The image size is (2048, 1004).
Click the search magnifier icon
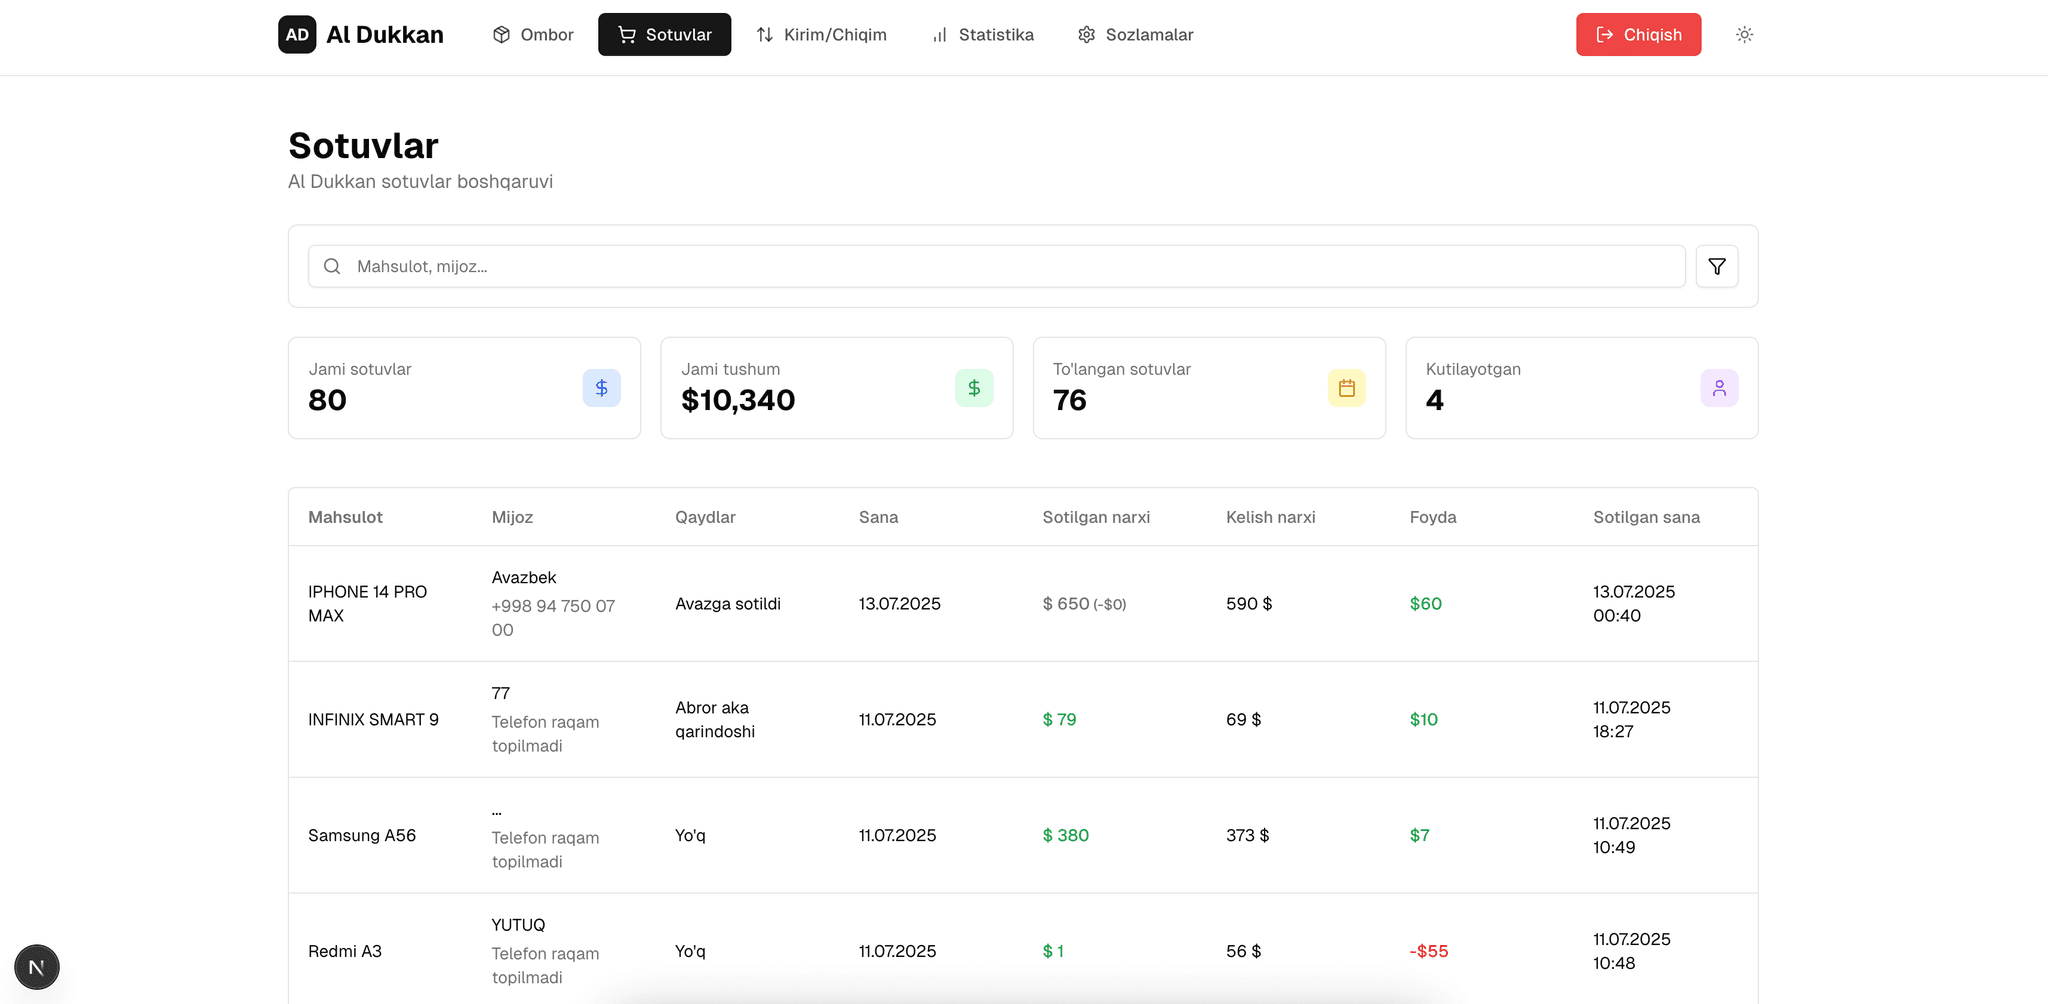click(x=333, y=267)
